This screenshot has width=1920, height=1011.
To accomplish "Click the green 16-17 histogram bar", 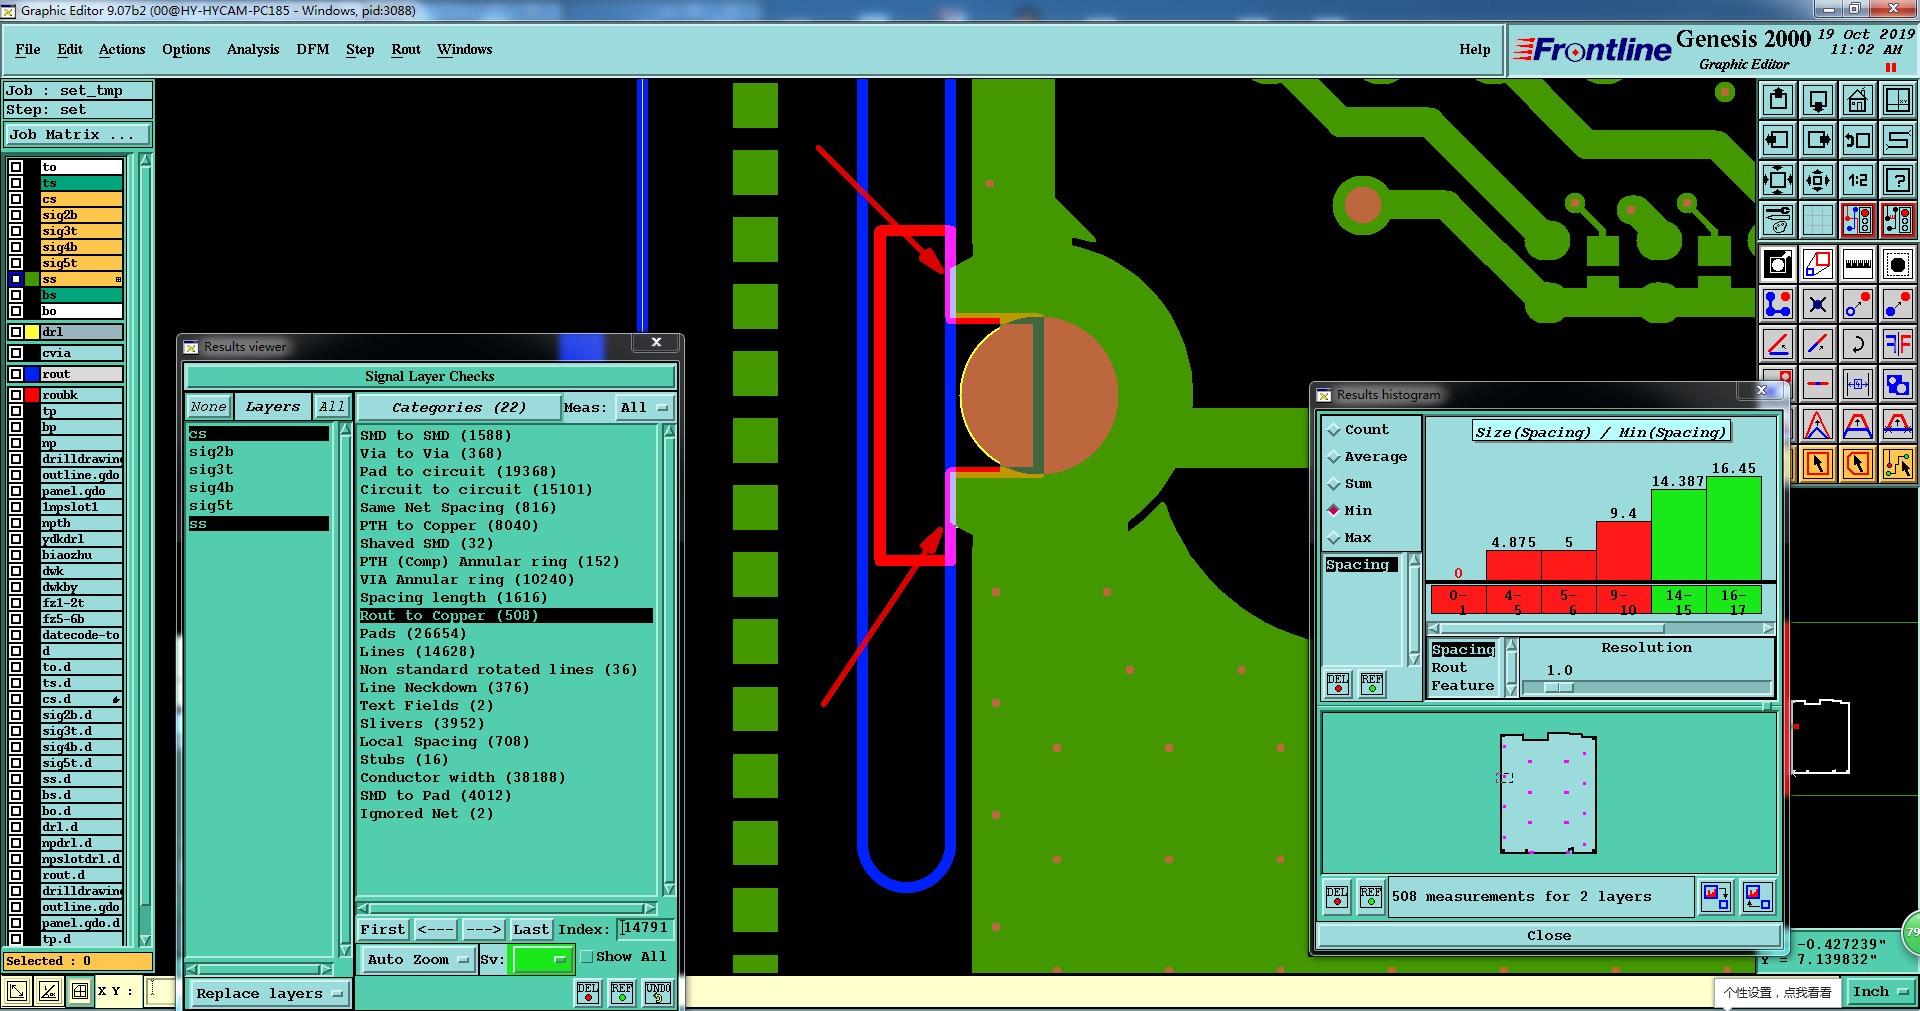I will point(1733,529).
